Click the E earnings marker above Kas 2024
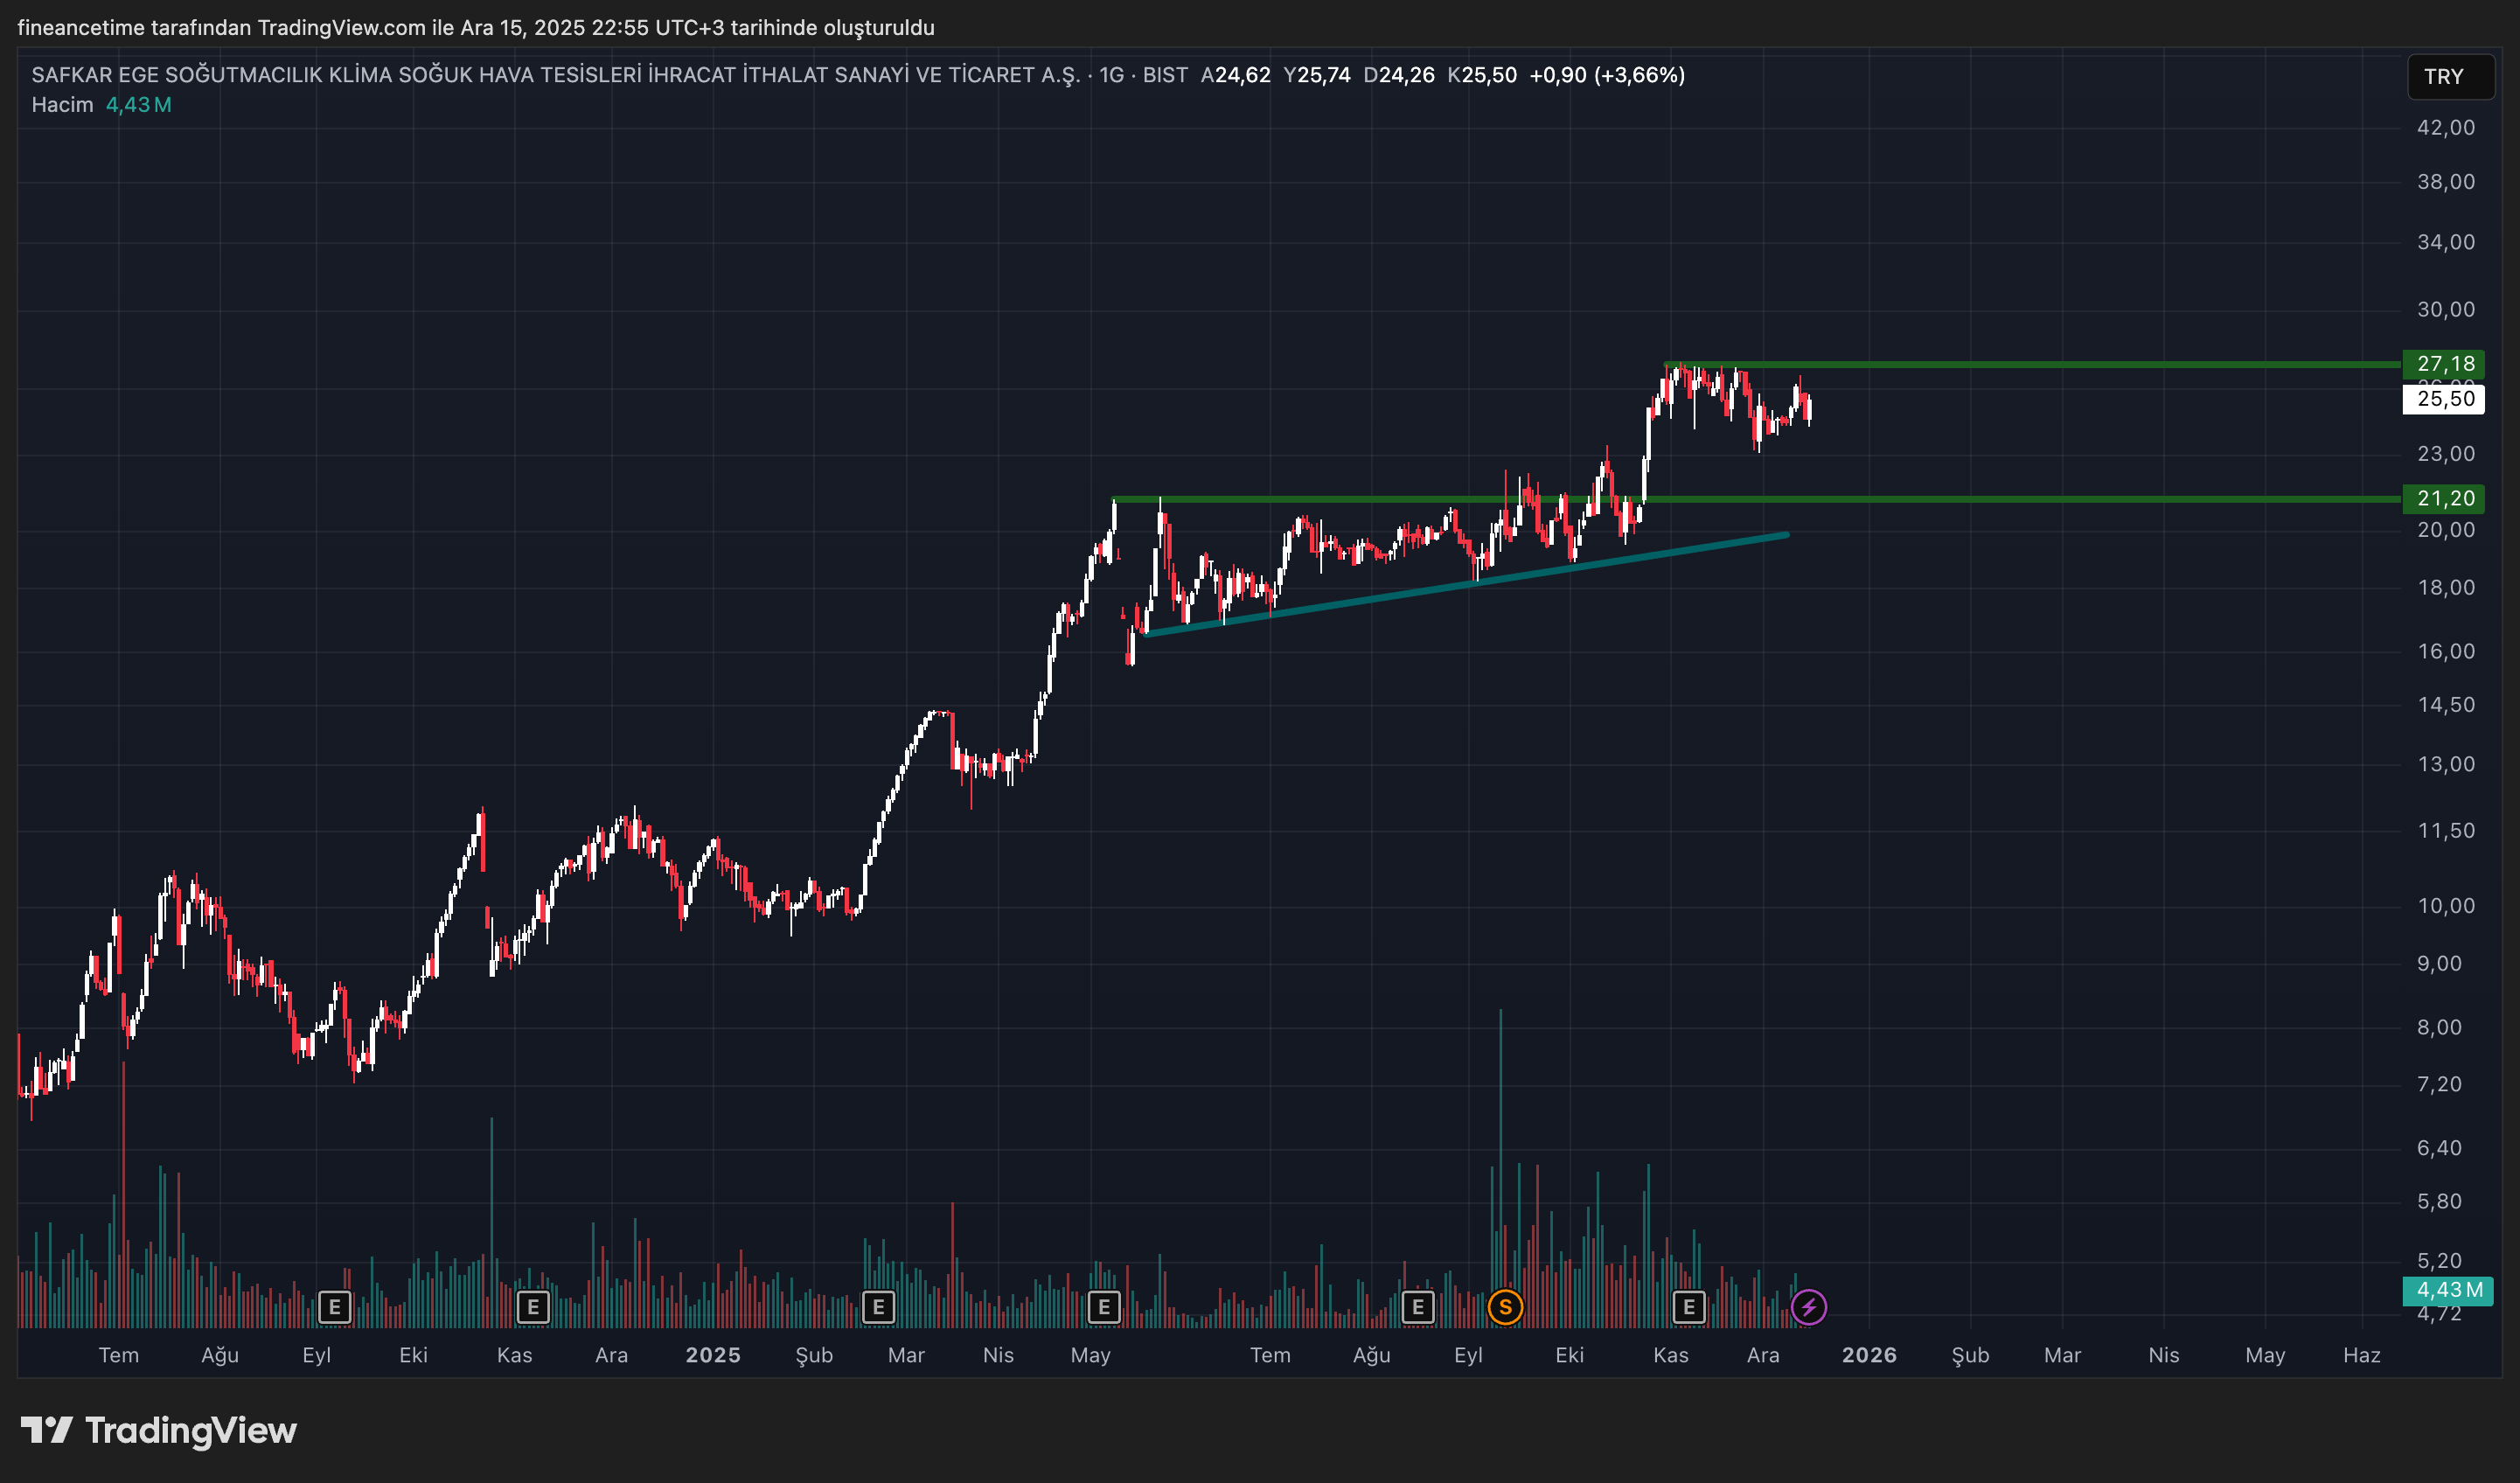The image size is (2520, 1483). point(533,1307)
